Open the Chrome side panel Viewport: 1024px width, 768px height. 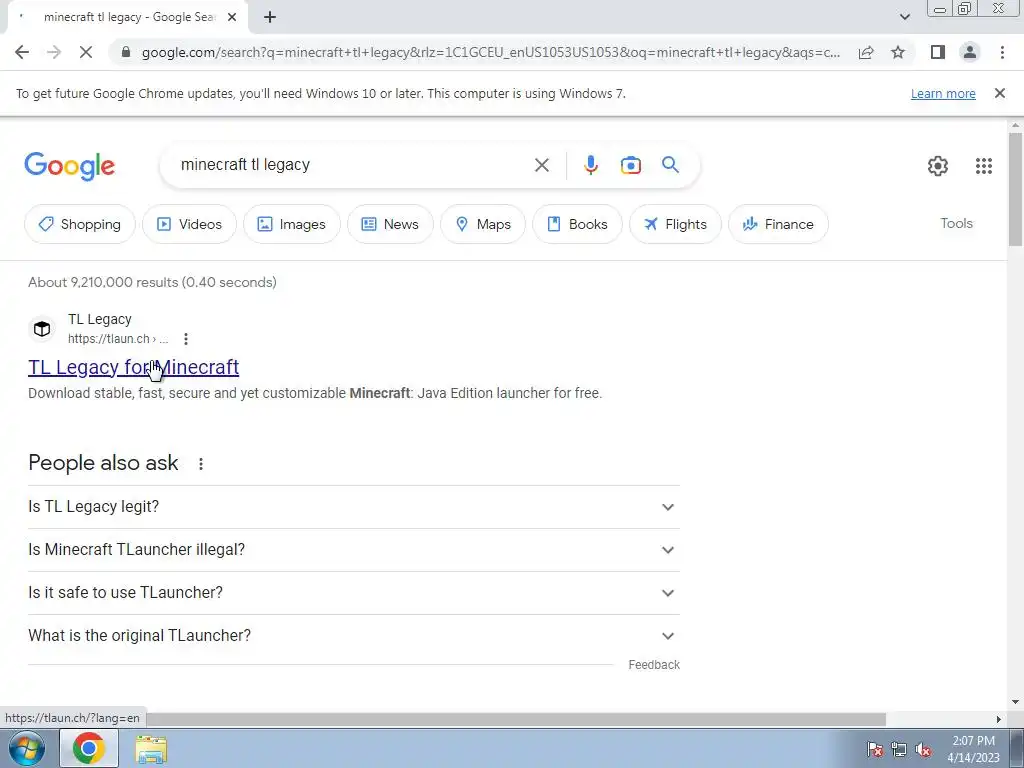coord(938,52)
